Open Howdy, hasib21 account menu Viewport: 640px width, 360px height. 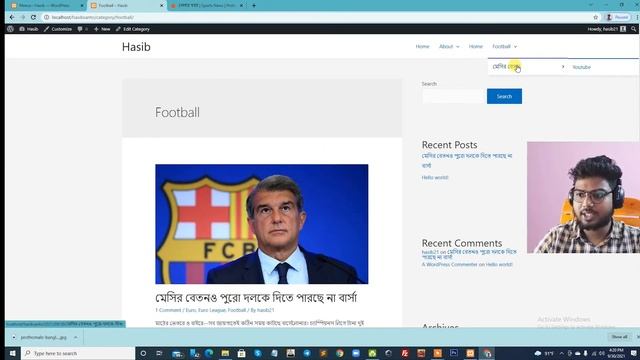(x=607, y=29)
